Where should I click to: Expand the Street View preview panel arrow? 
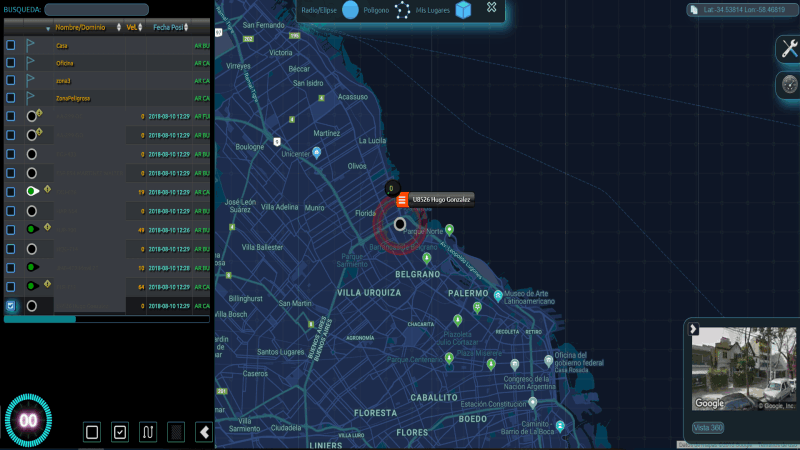point(693,329)
